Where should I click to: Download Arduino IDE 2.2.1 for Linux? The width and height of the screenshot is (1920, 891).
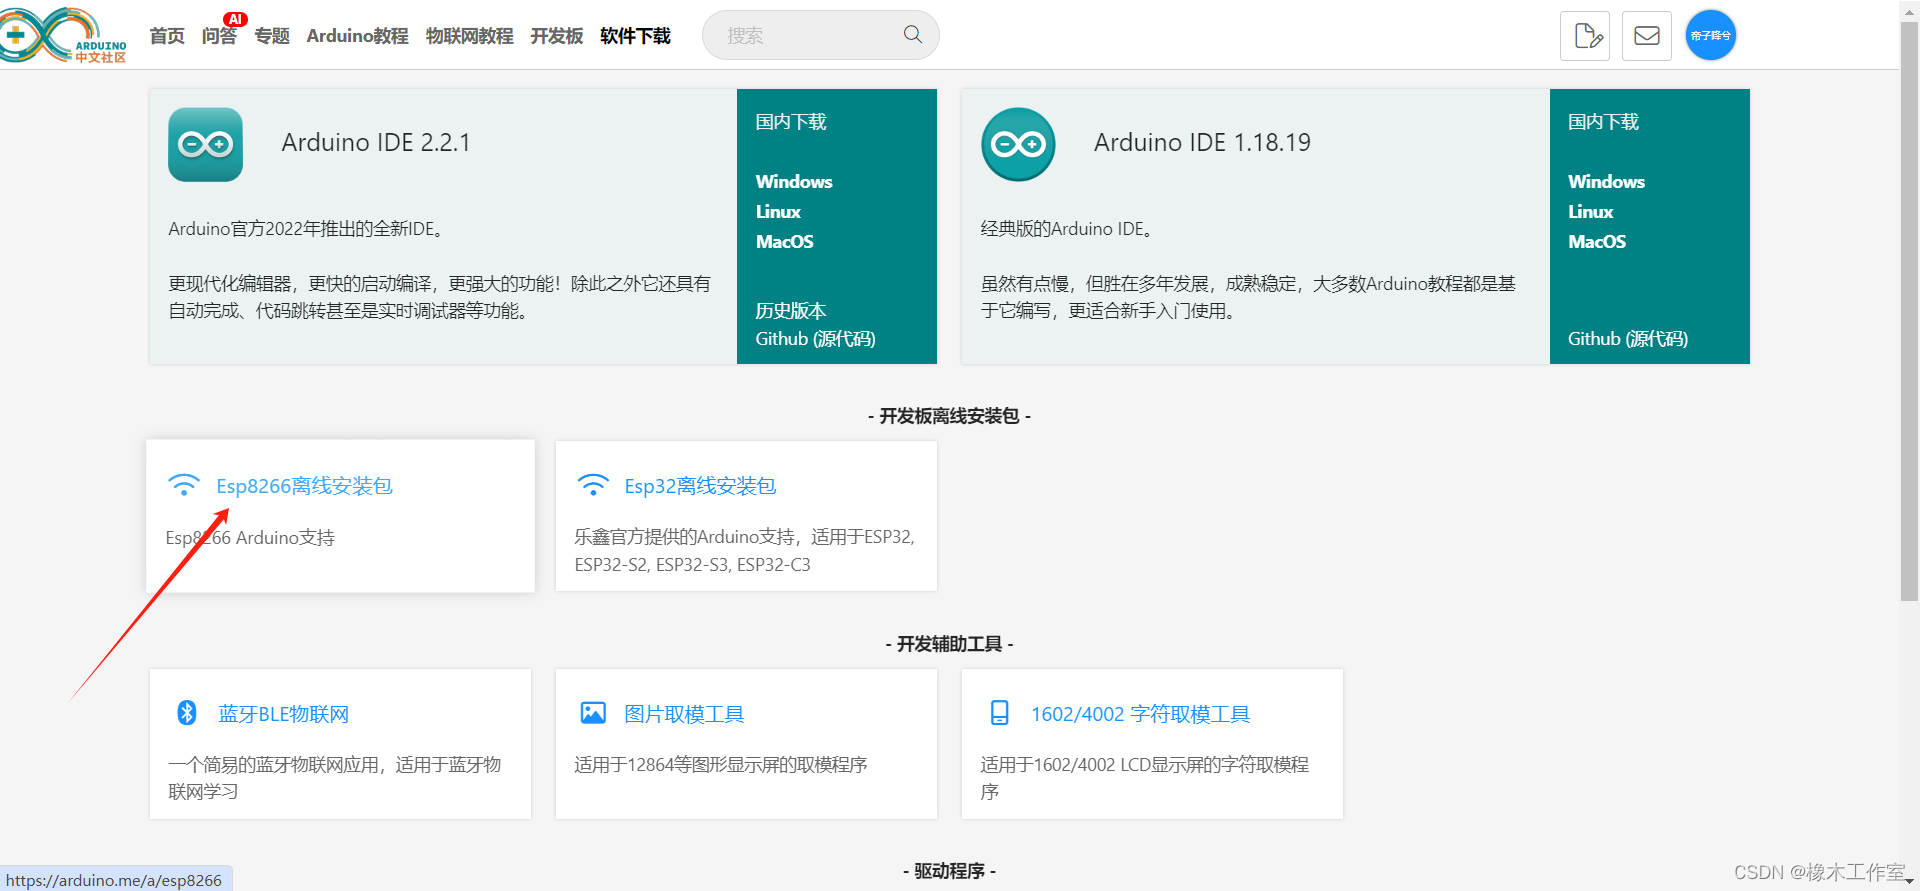[x=778, y=211]
